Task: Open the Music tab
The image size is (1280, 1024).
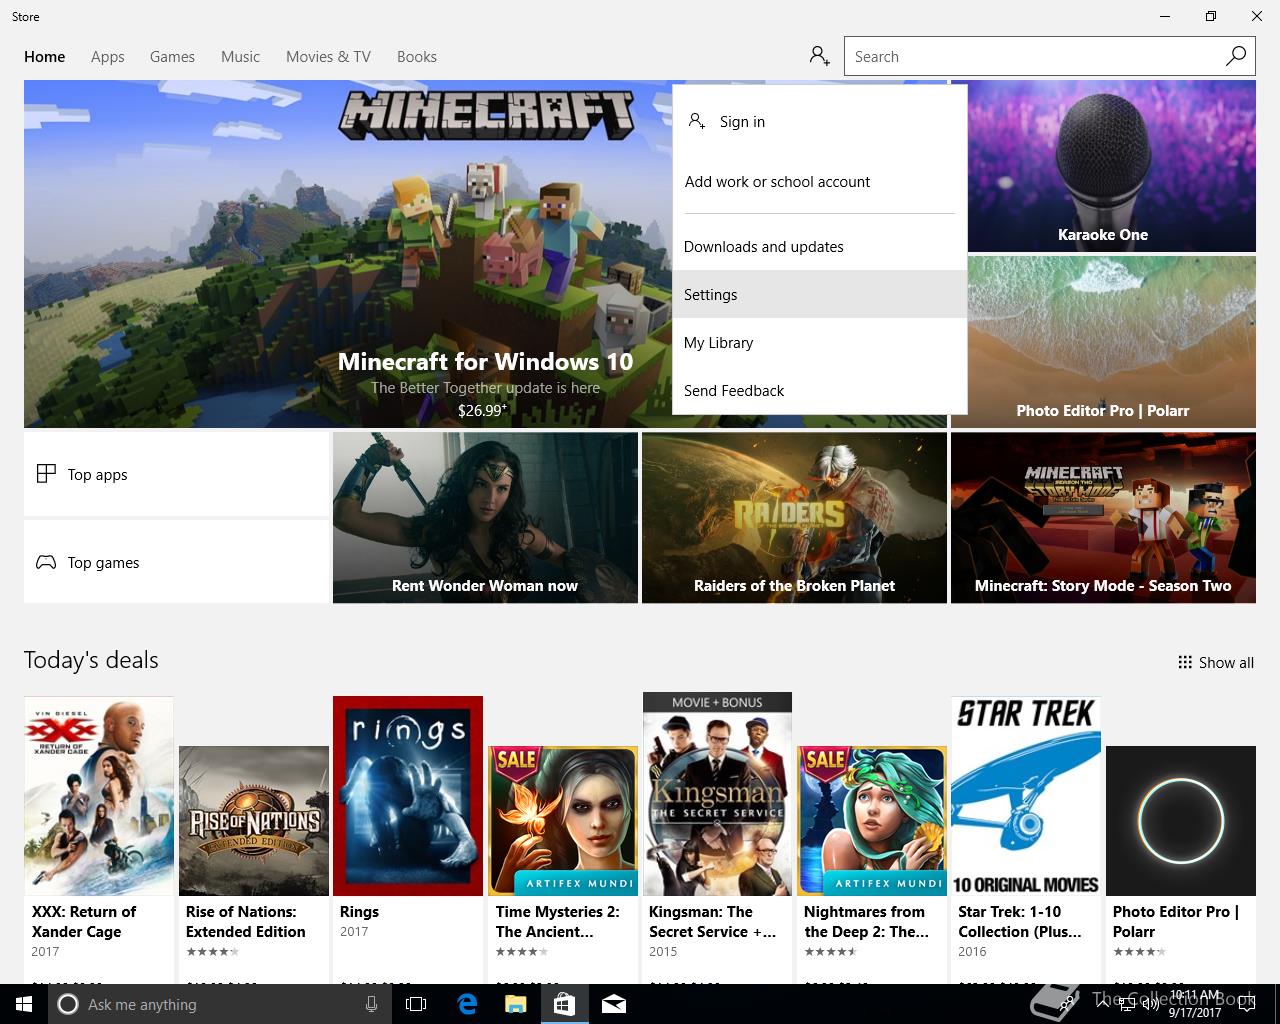Action: (240, 56)
